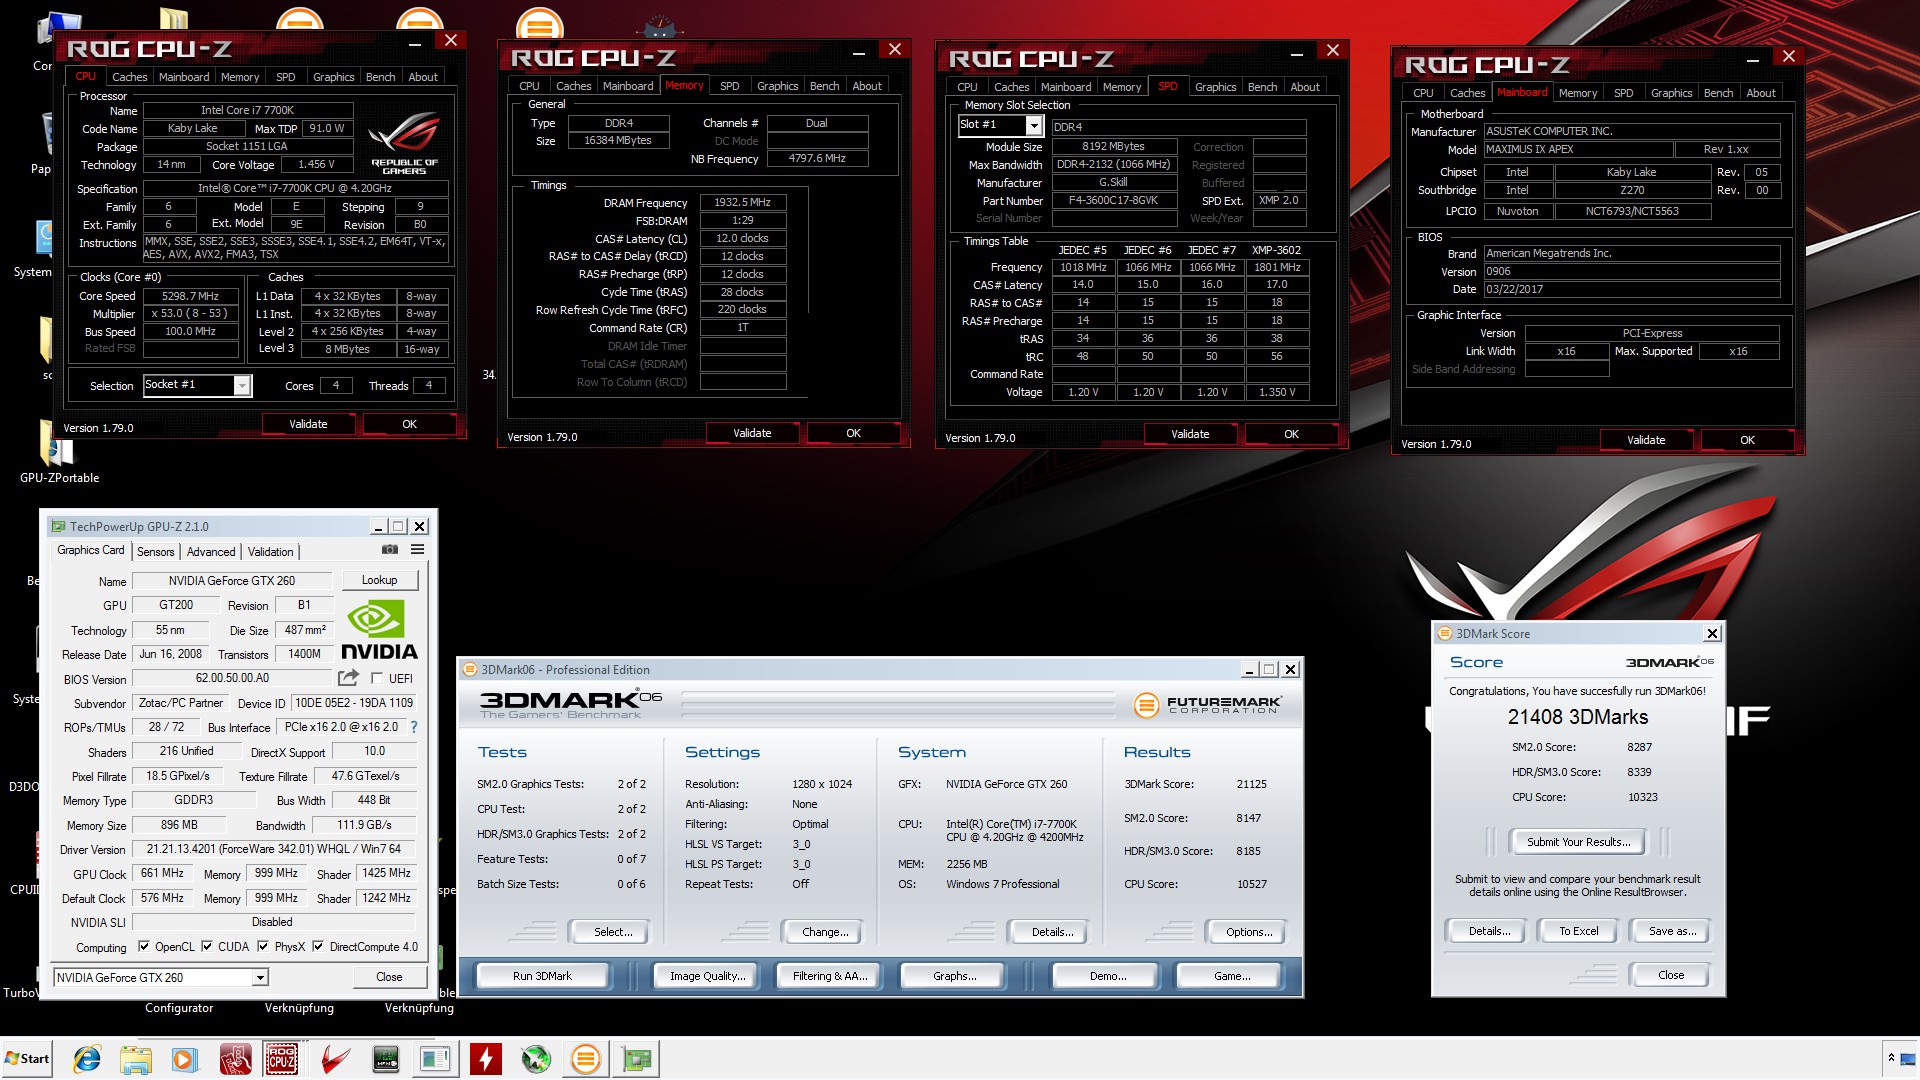Viewport: 1920px width, 1080px height.
Task: Click the Futuremark Corporation logo in 3DMark06
Action: pos(1207,705)
